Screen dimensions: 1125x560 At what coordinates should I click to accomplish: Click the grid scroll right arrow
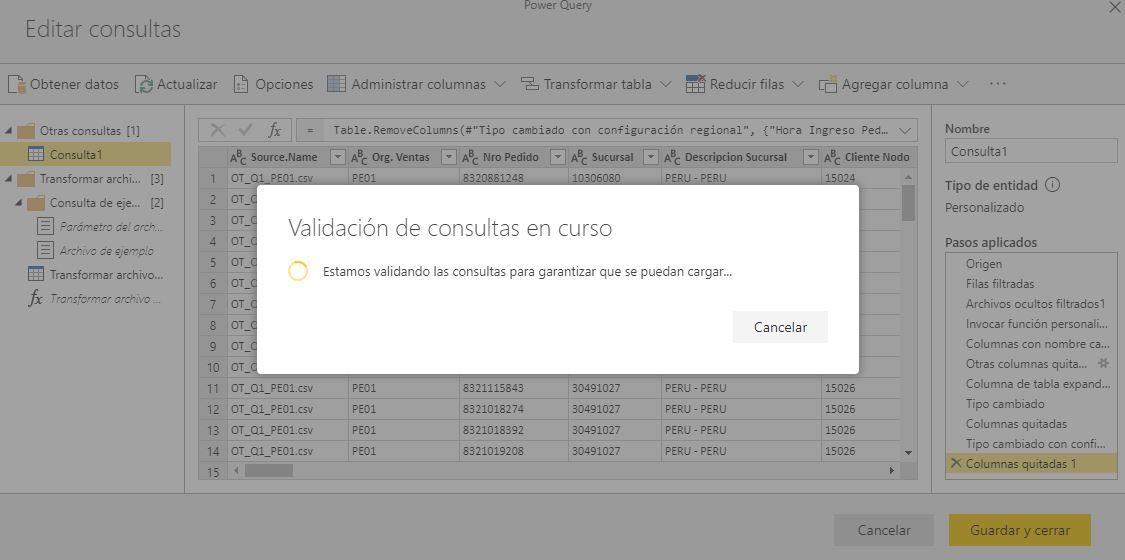point(892,471)
